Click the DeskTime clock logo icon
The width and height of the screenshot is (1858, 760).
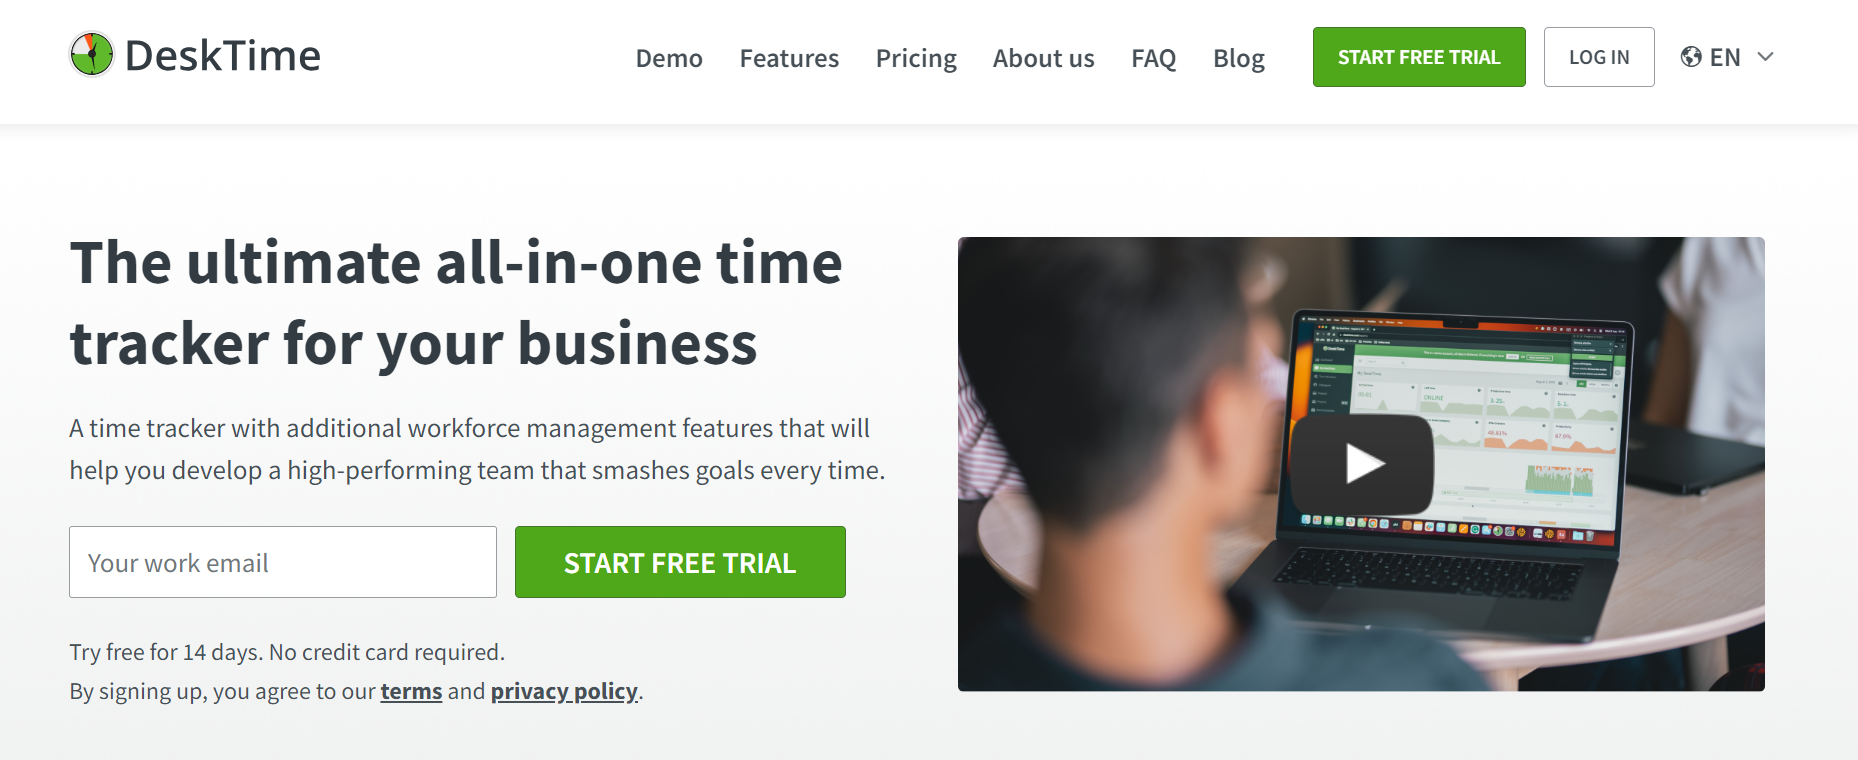click(92, 55)
